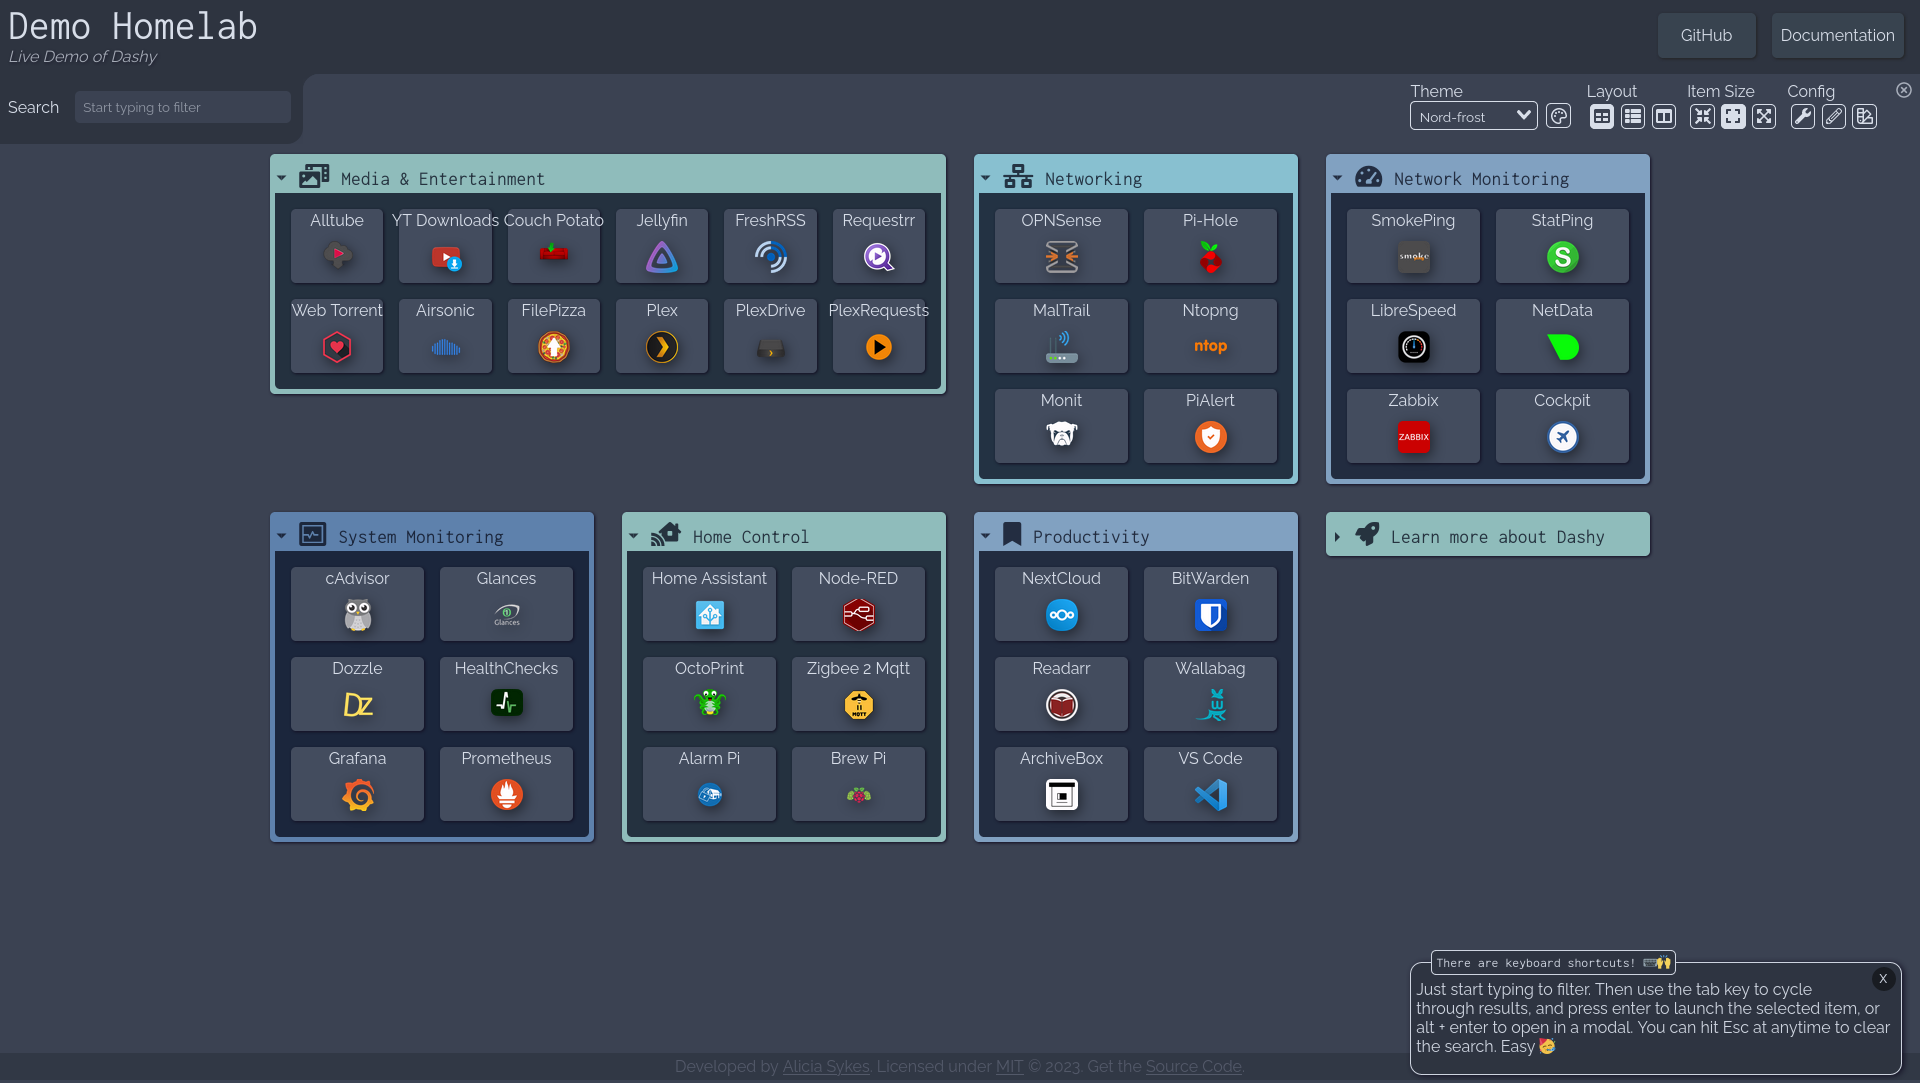Open the Node-RED icon
The height and width of the screenshot is (1083, 1920).
858,615
